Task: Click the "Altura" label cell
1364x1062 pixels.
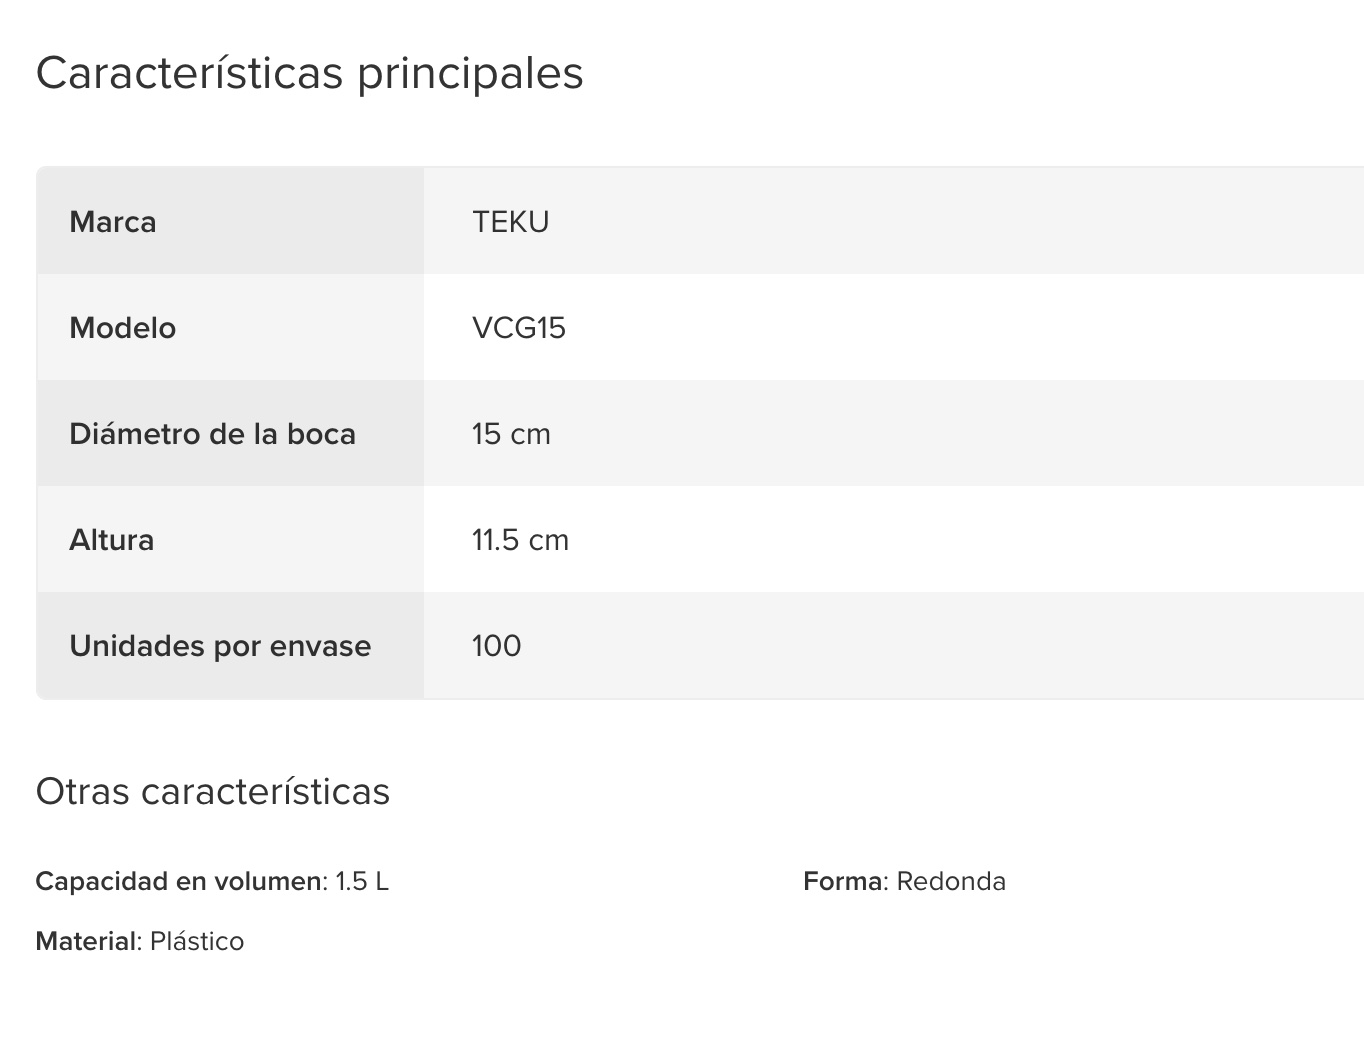Action: pos(111,540)
